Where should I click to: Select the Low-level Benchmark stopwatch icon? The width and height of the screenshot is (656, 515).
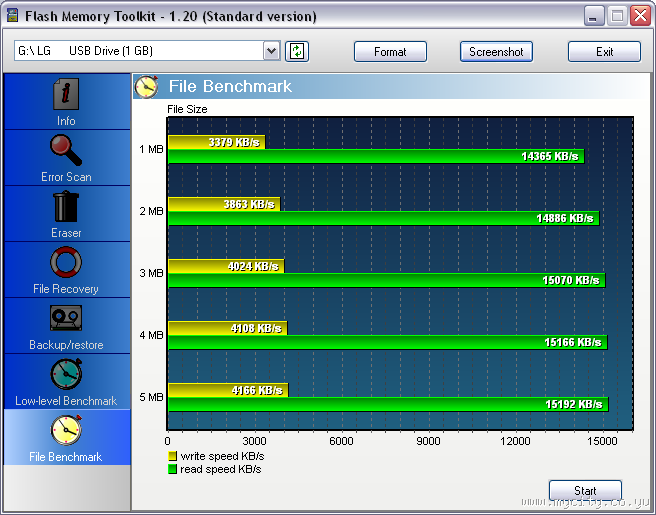66,375
